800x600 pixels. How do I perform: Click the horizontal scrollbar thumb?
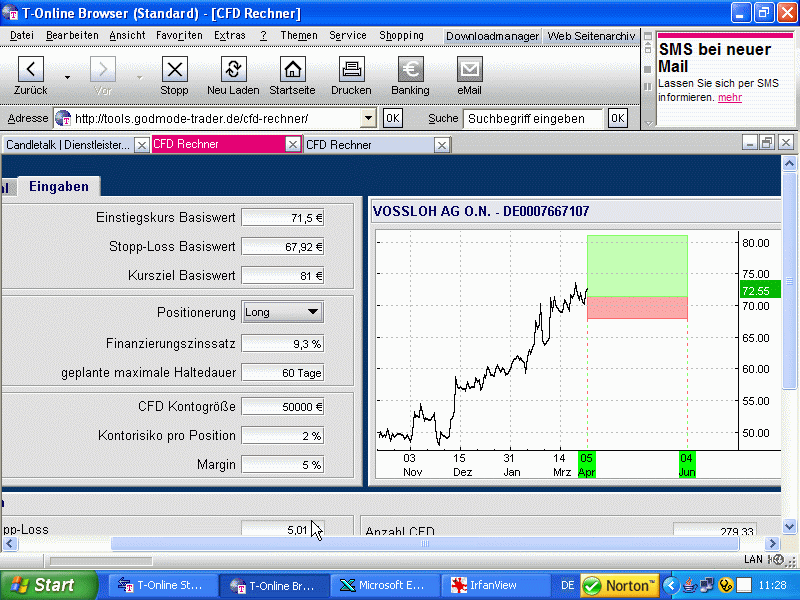[x=424, y=544]
